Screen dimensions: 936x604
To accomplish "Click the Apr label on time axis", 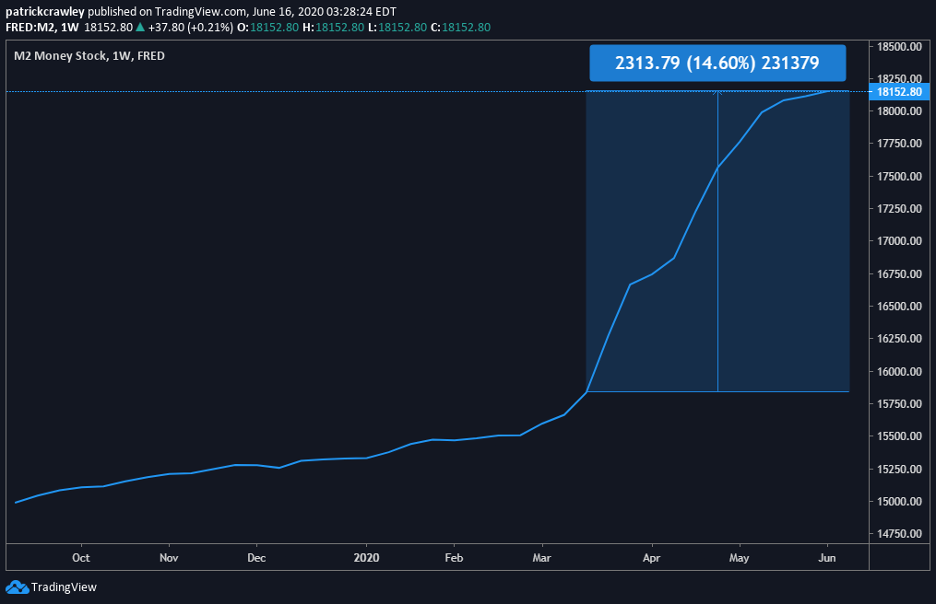I will pyautogui.click(x=652, y=557).
